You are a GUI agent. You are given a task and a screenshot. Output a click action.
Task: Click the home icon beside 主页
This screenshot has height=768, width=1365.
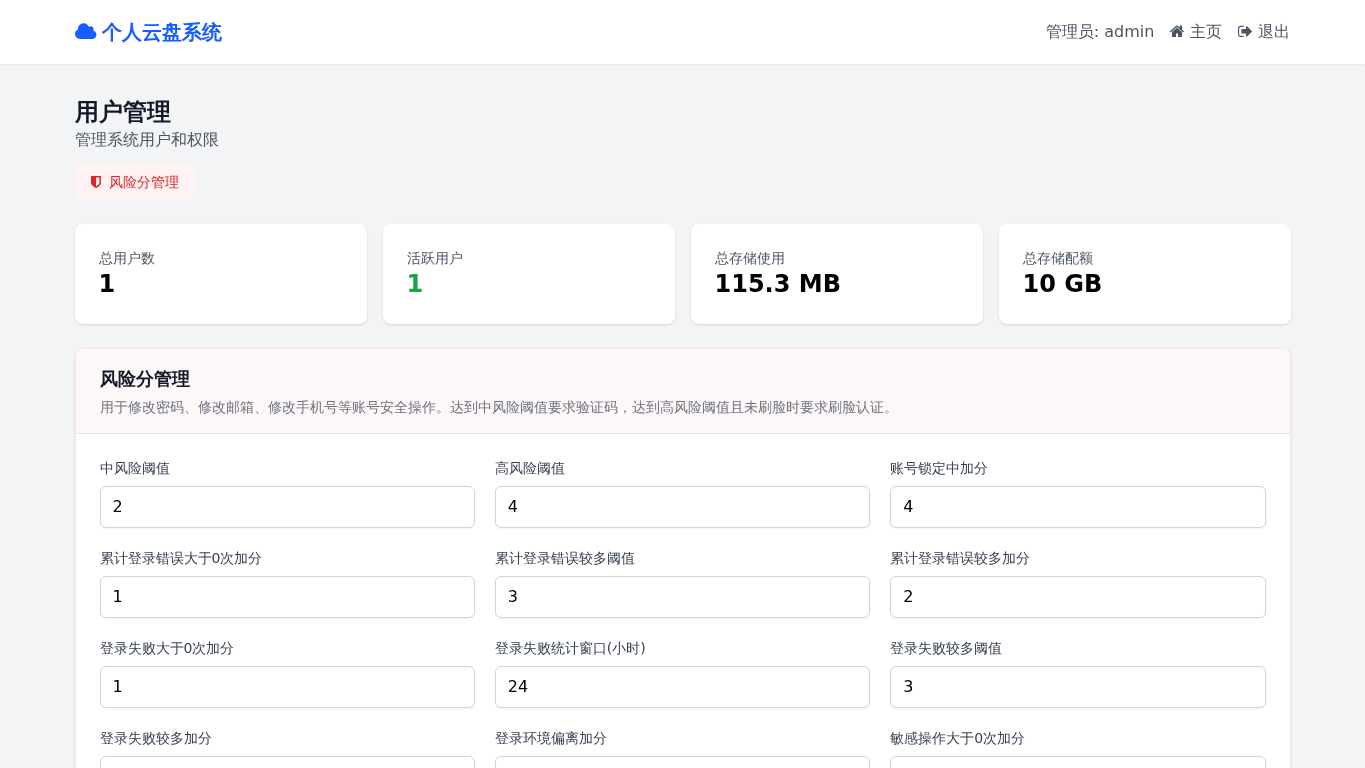click(x=1177, y=32)
